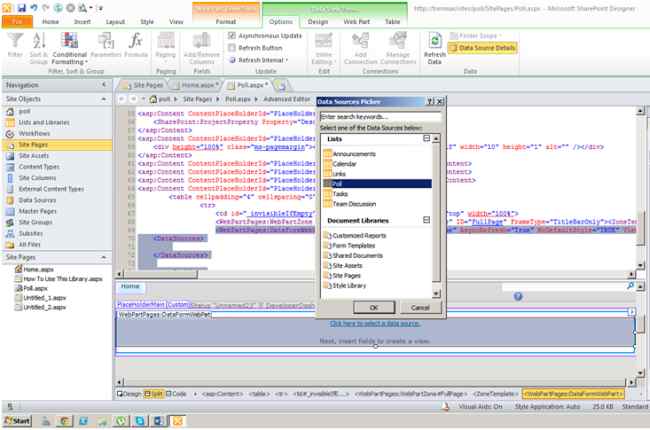Image resolution: width=650 pixels, height=430 pixels.
Task: Open Refresh Interval dropdown
Action: 258,60
